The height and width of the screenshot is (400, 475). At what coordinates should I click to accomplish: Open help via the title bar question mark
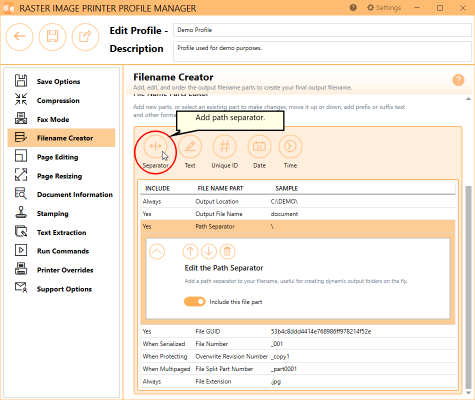353,8
